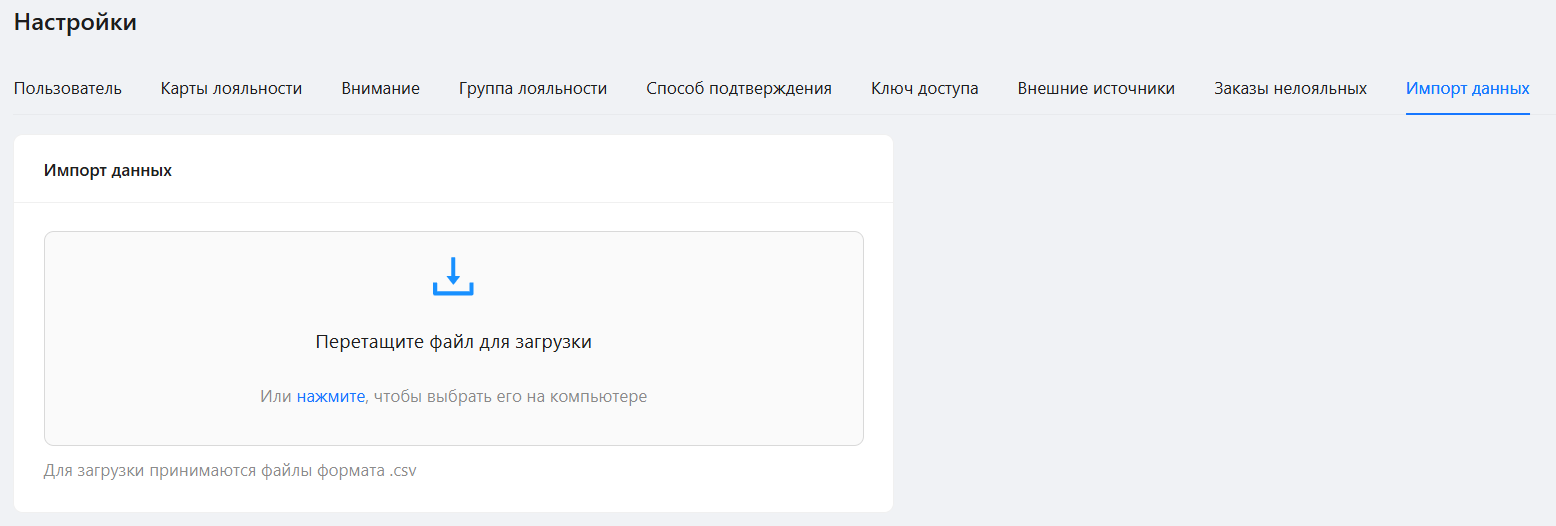
Task: Open the Пользователь tab
Action: click(68, 88)
